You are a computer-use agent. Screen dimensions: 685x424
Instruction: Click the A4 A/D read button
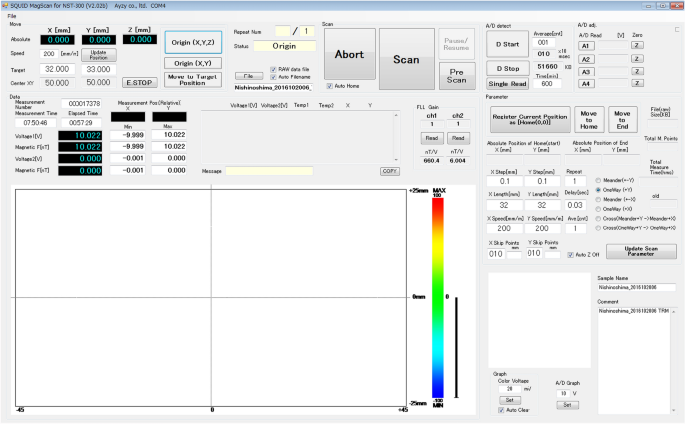tap(586, 83)
